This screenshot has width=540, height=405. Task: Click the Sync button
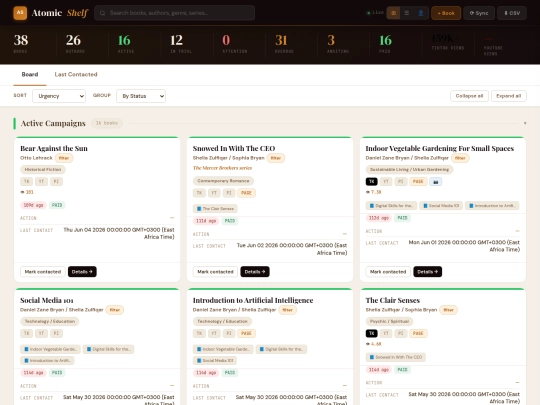coord(479,13)
